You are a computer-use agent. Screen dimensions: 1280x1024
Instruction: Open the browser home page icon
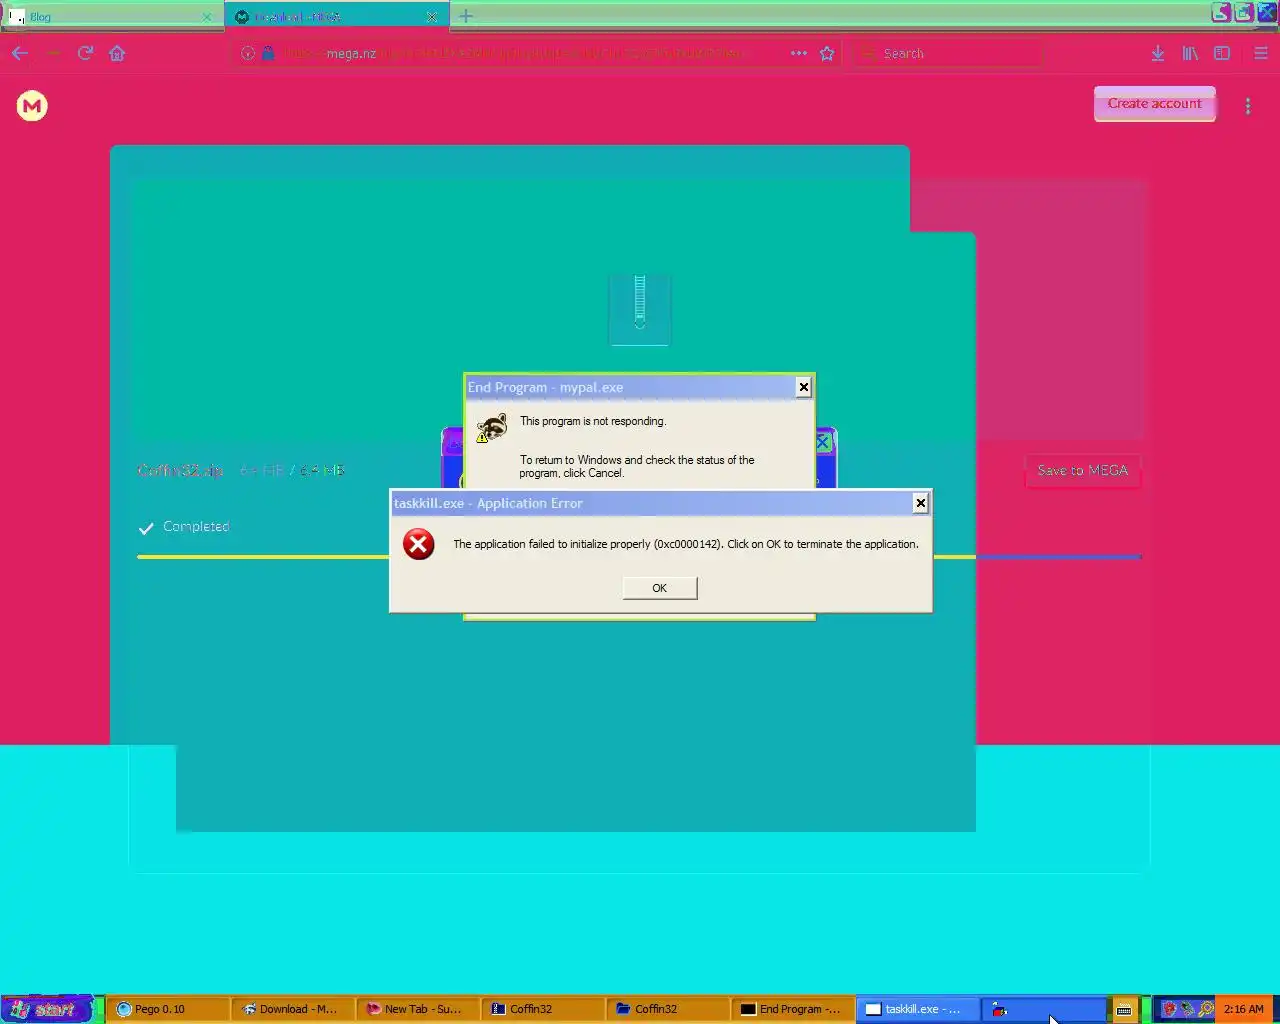[117, 53]
